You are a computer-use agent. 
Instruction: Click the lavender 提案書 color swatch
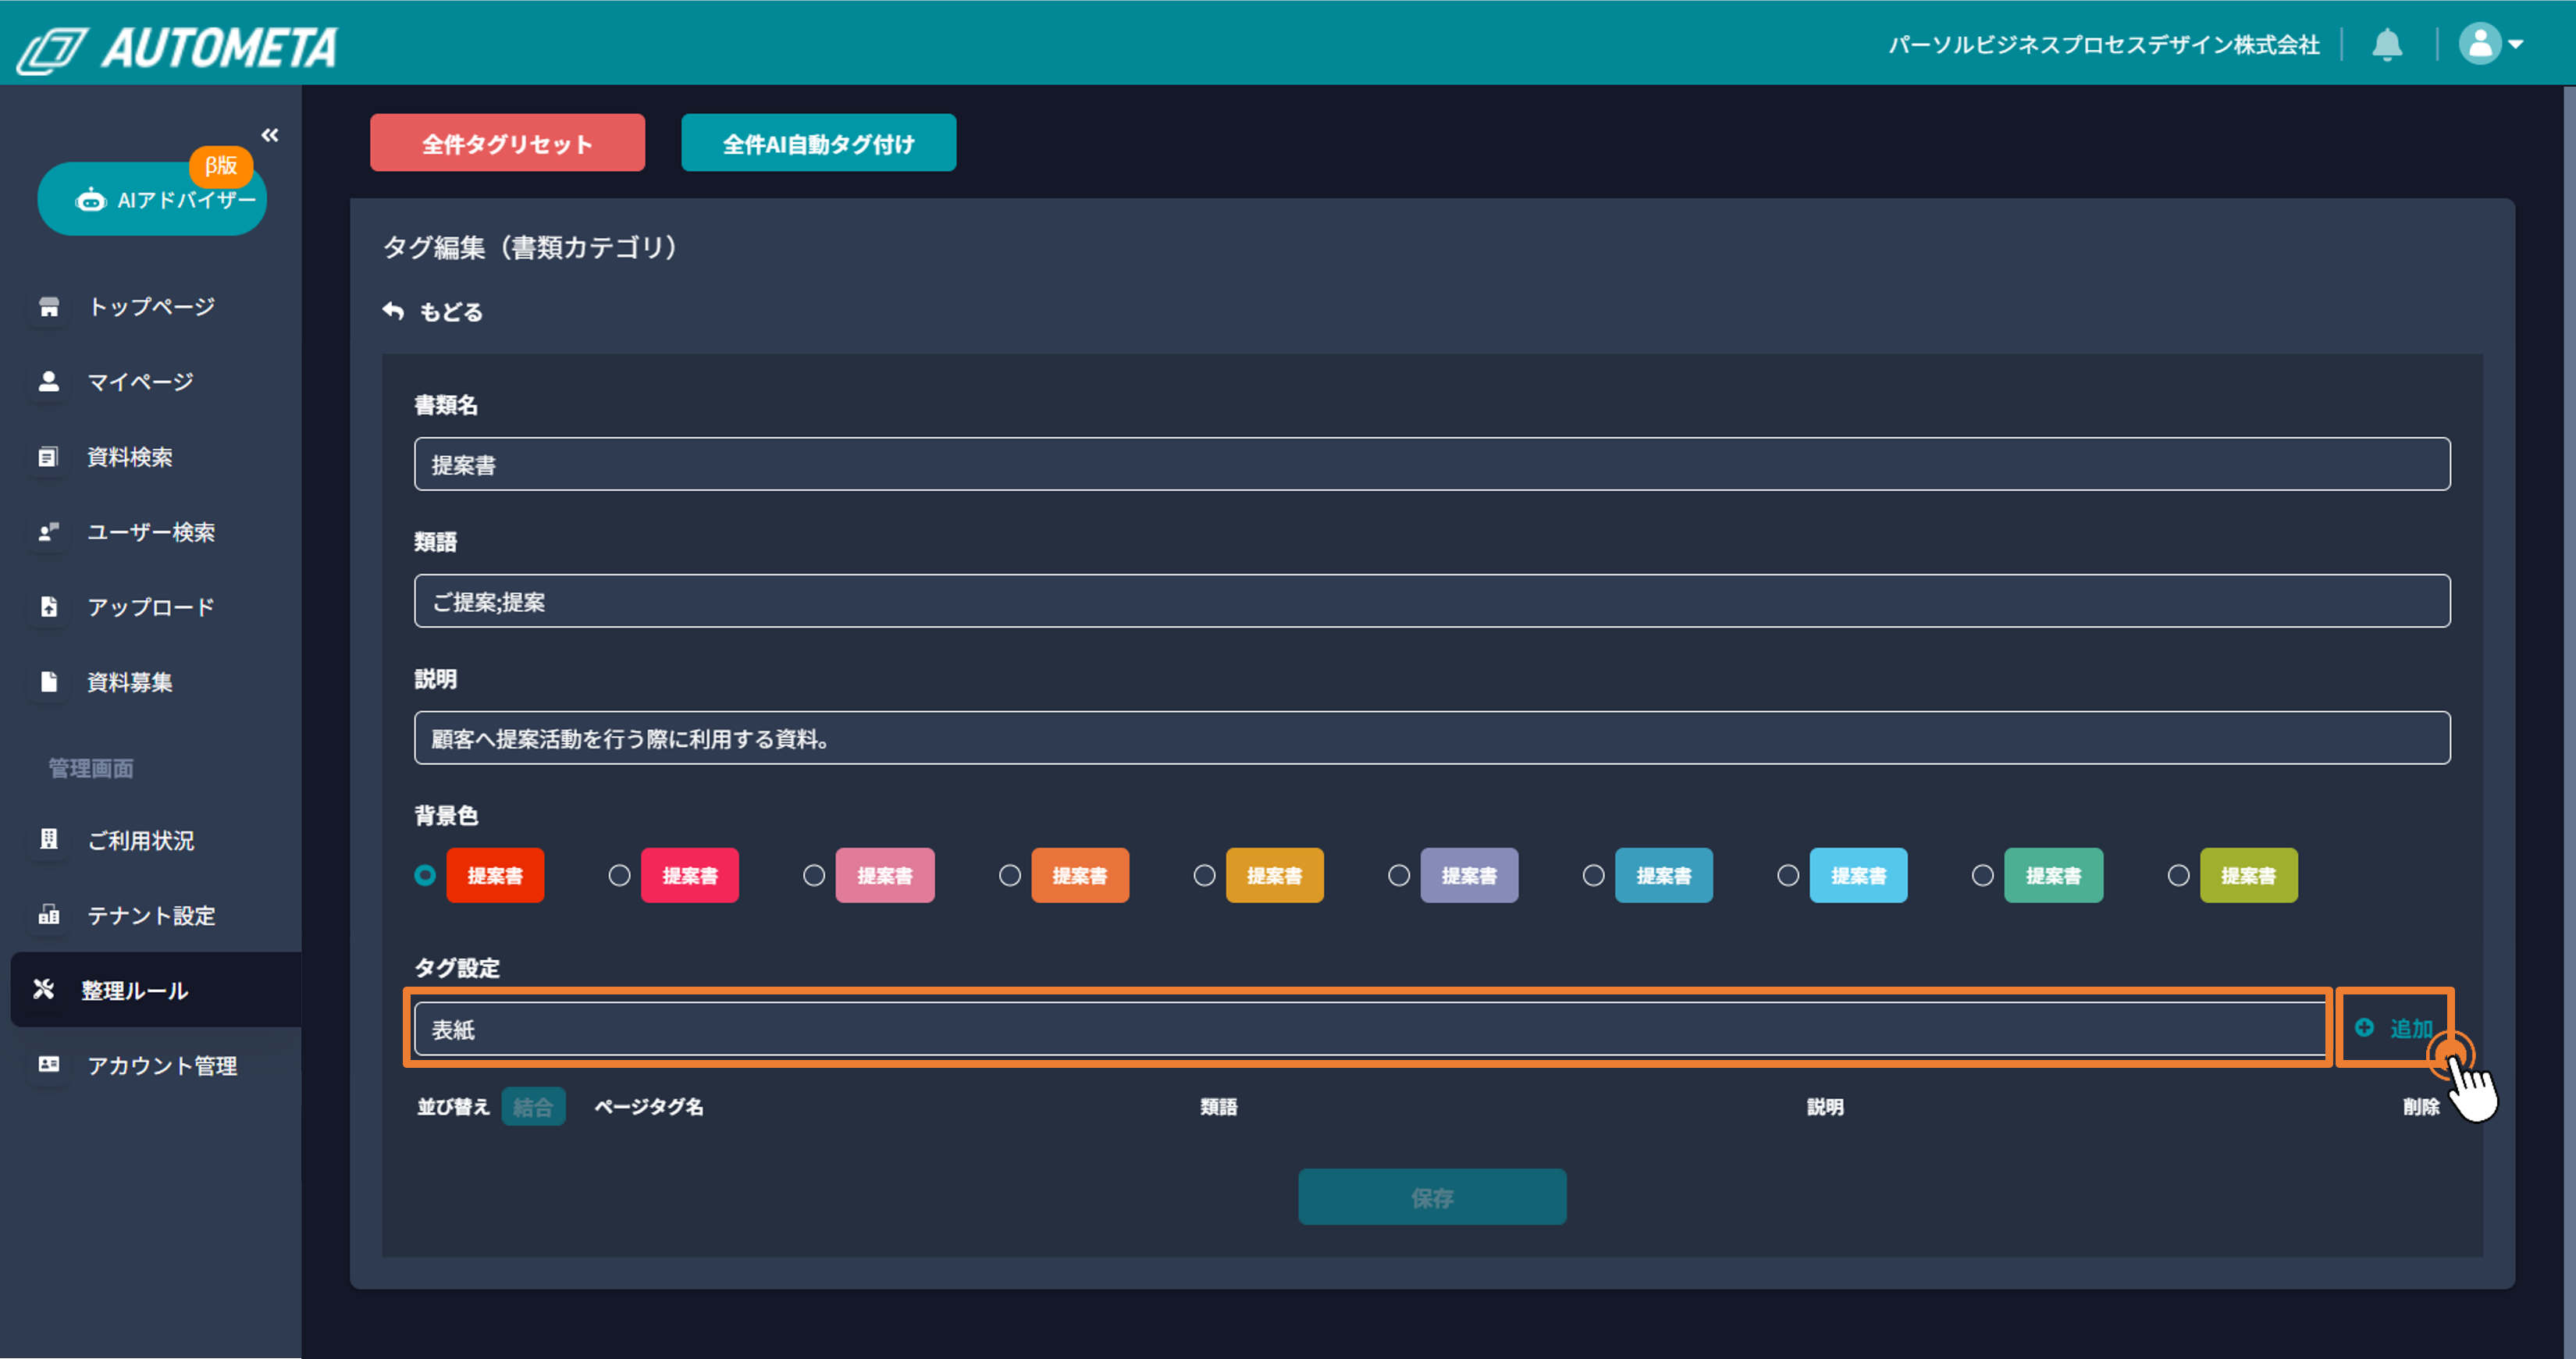pyautogui.click(x=1469, y=876)
